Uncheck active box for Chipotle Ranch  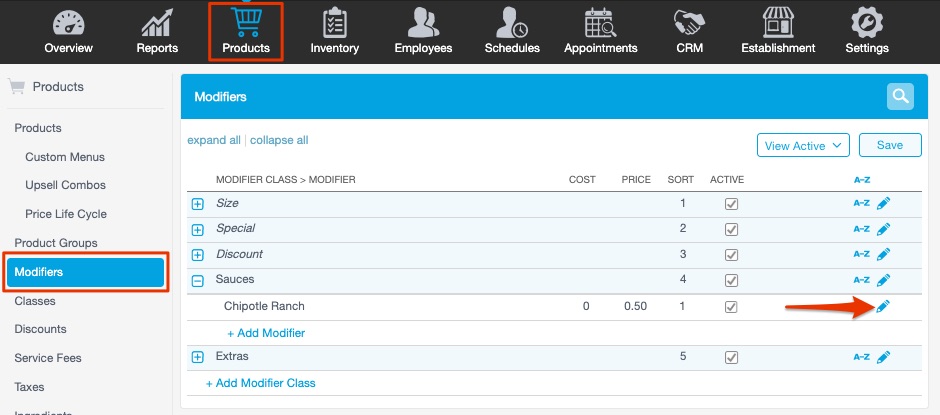coord(731,307)
